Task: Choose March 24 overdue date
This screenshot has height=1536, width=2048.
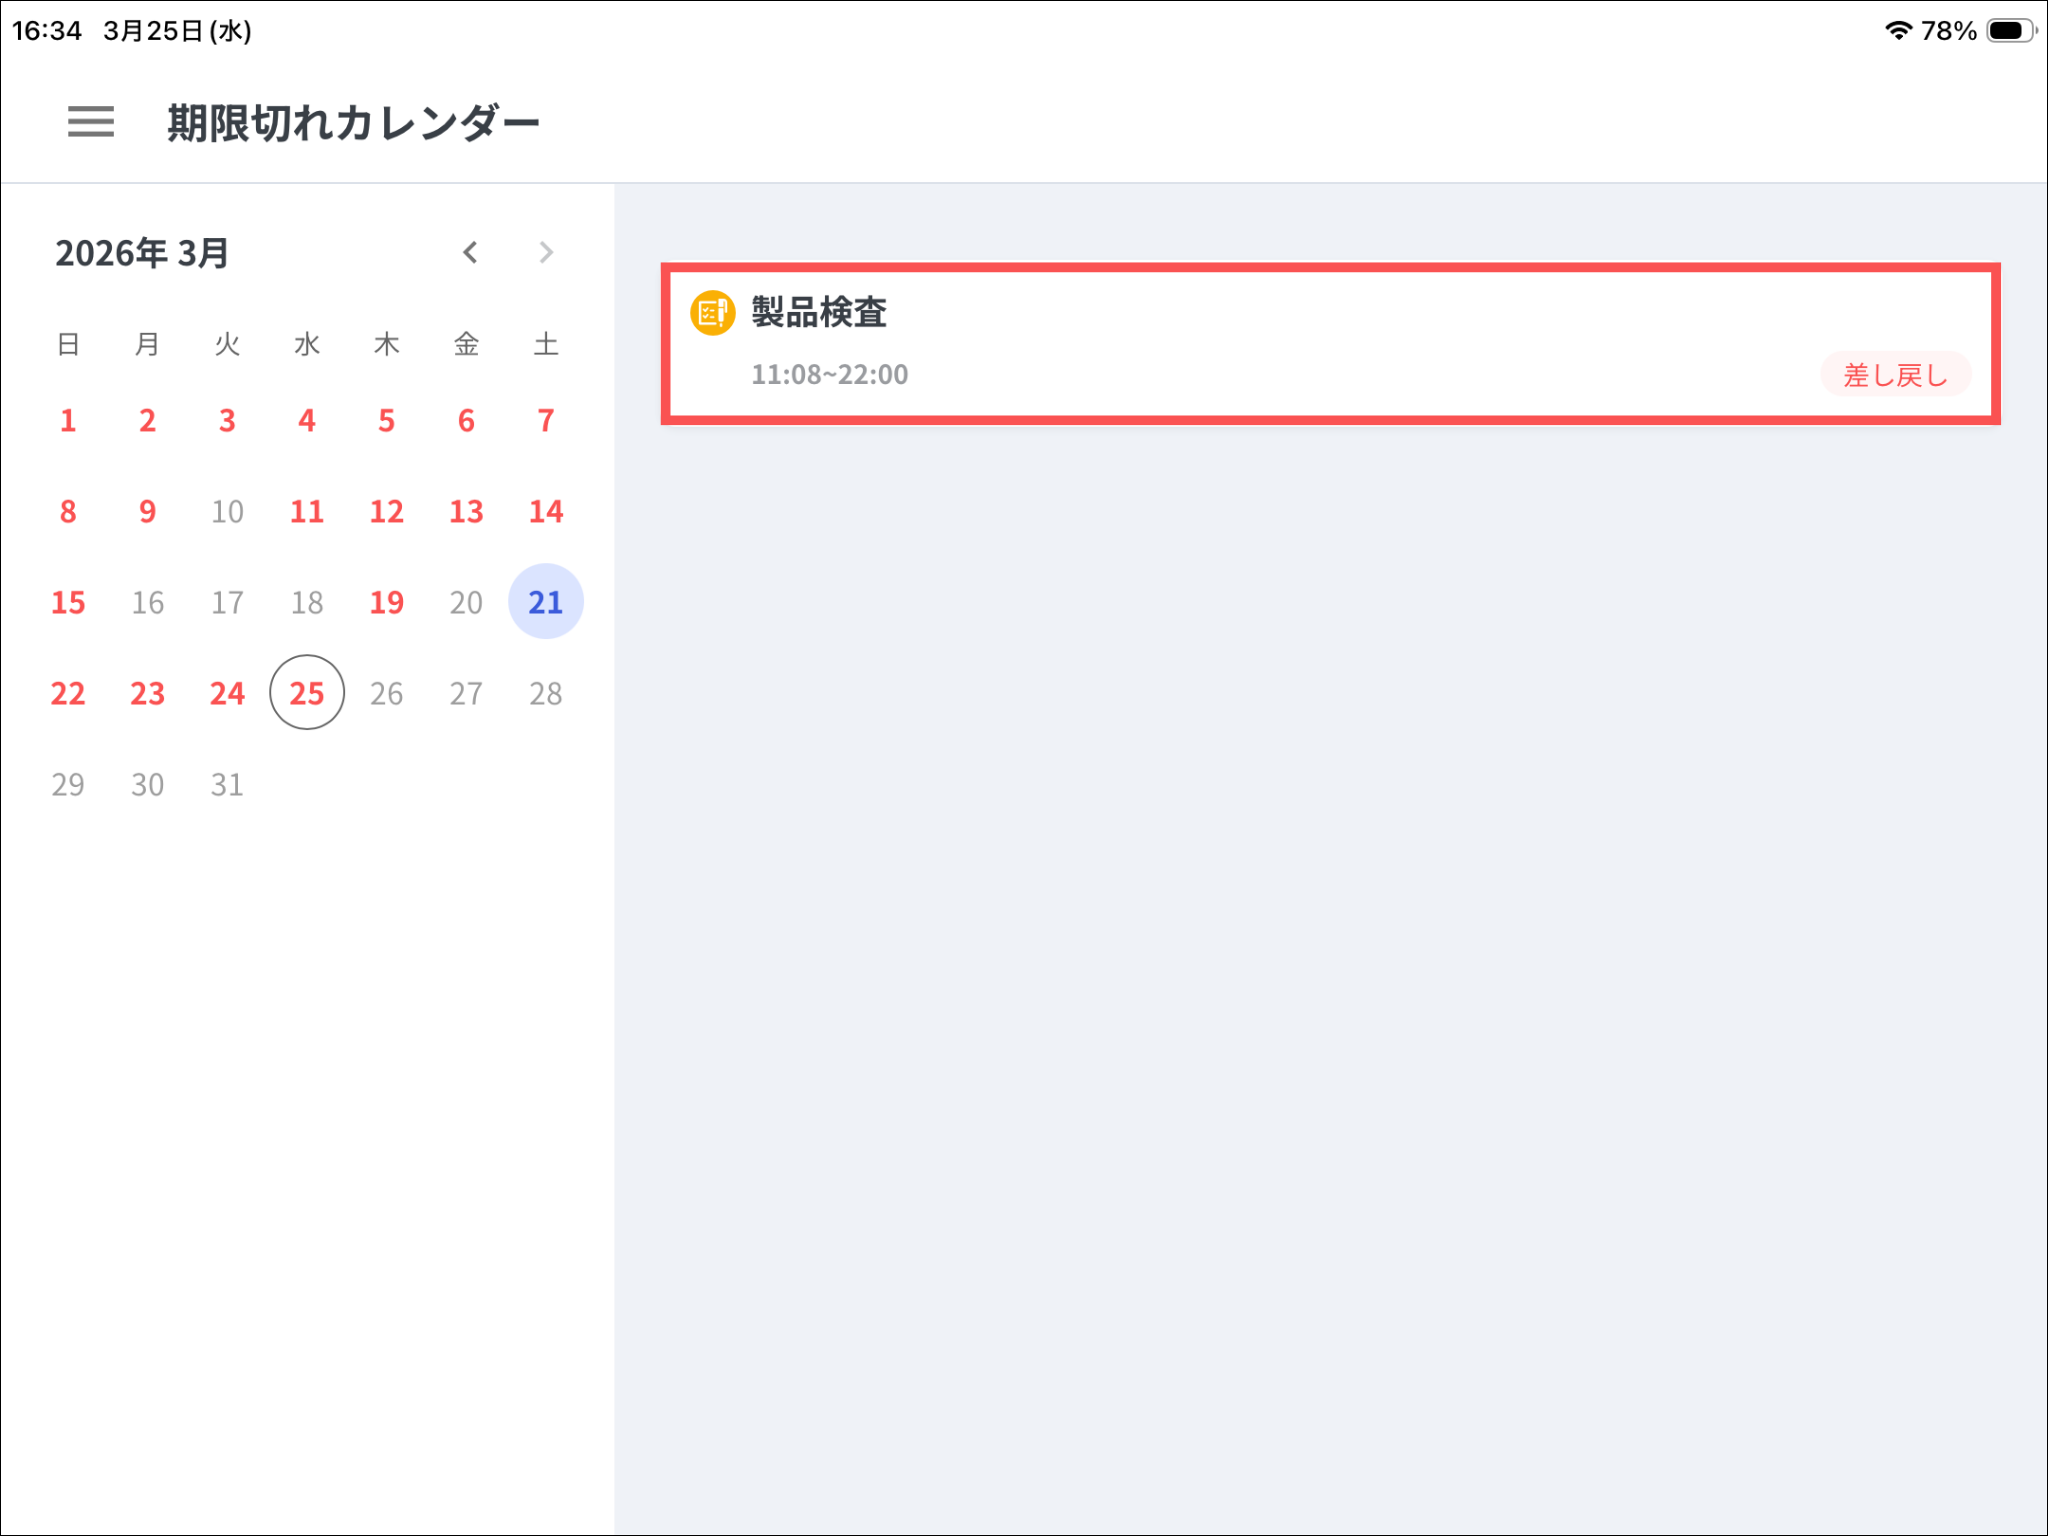Action: 227,693
